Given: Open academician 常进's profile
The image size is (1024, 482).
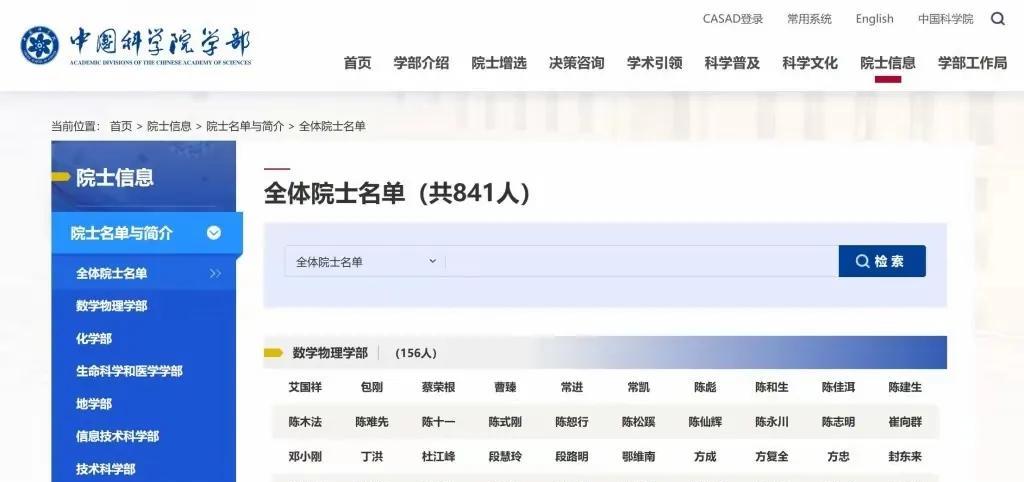Looking at the screenshot, I should [571, 387].
